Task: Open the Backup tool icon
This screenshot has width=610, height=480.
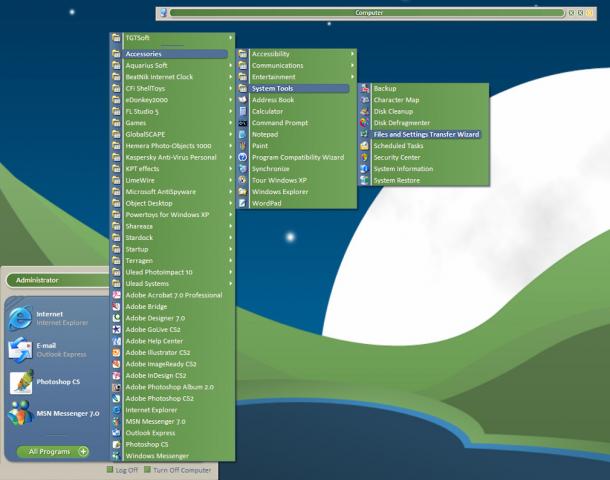Action: coord(365,88)
